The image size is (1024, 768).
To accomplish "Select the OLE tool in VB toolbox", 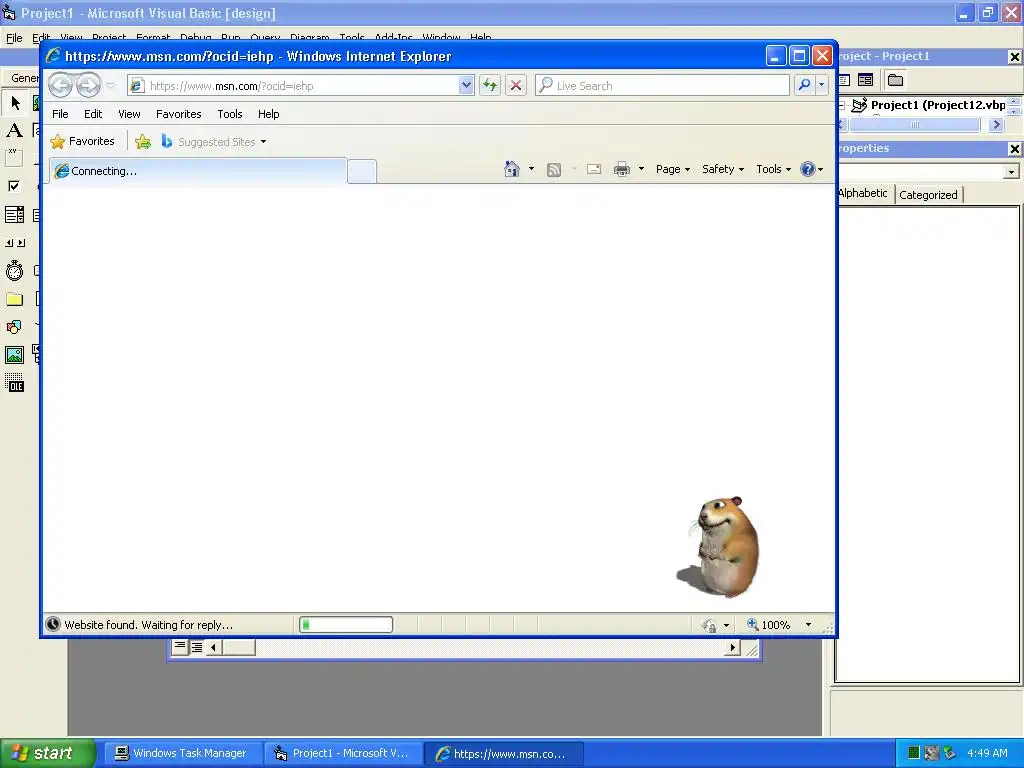I will [14, 383].
